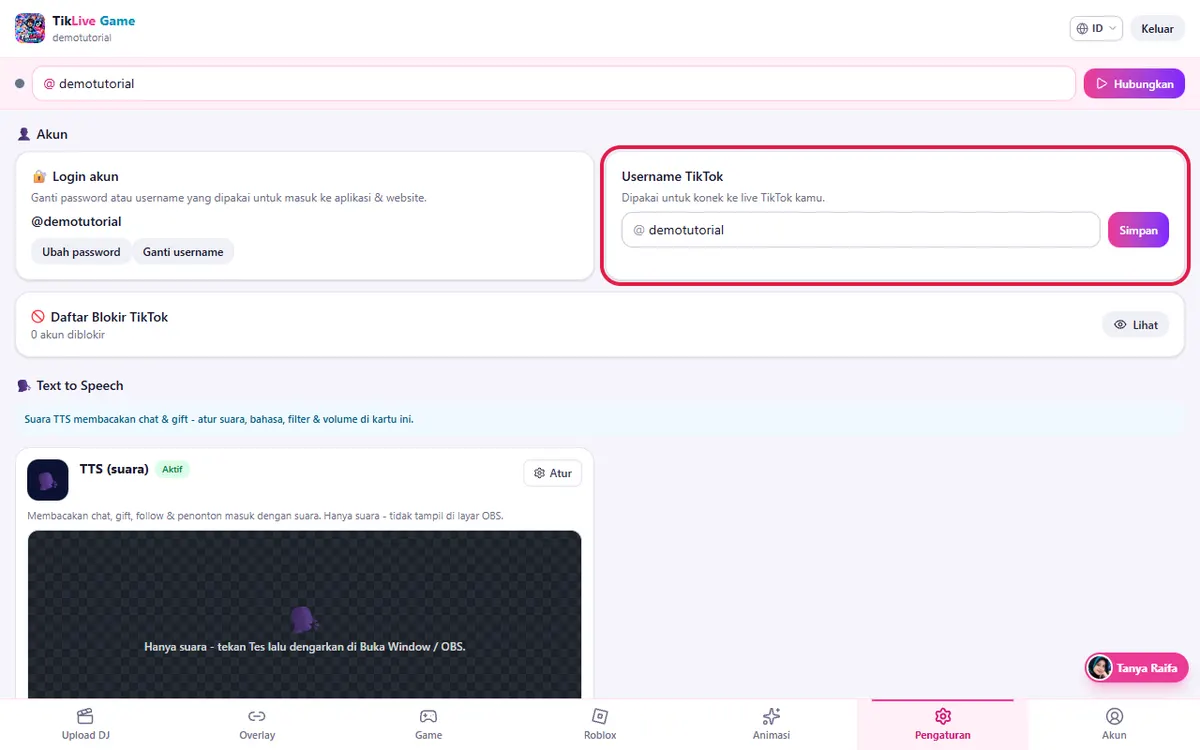The height and width of the screenshot is (750, 1200).
Task: Switch to the Upload DJ tab
Action: [85, 725]
